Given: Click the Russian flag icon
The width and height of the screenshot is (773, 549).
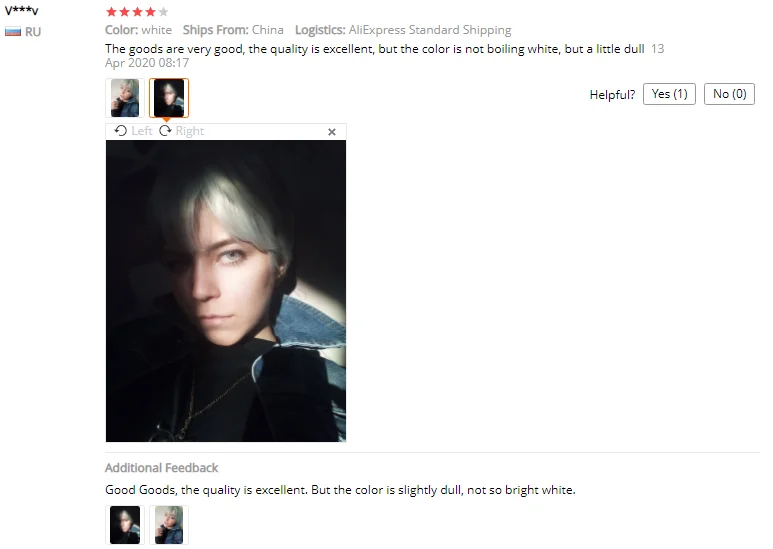Looking at the screenshot, I should click(x=13, y=32).
